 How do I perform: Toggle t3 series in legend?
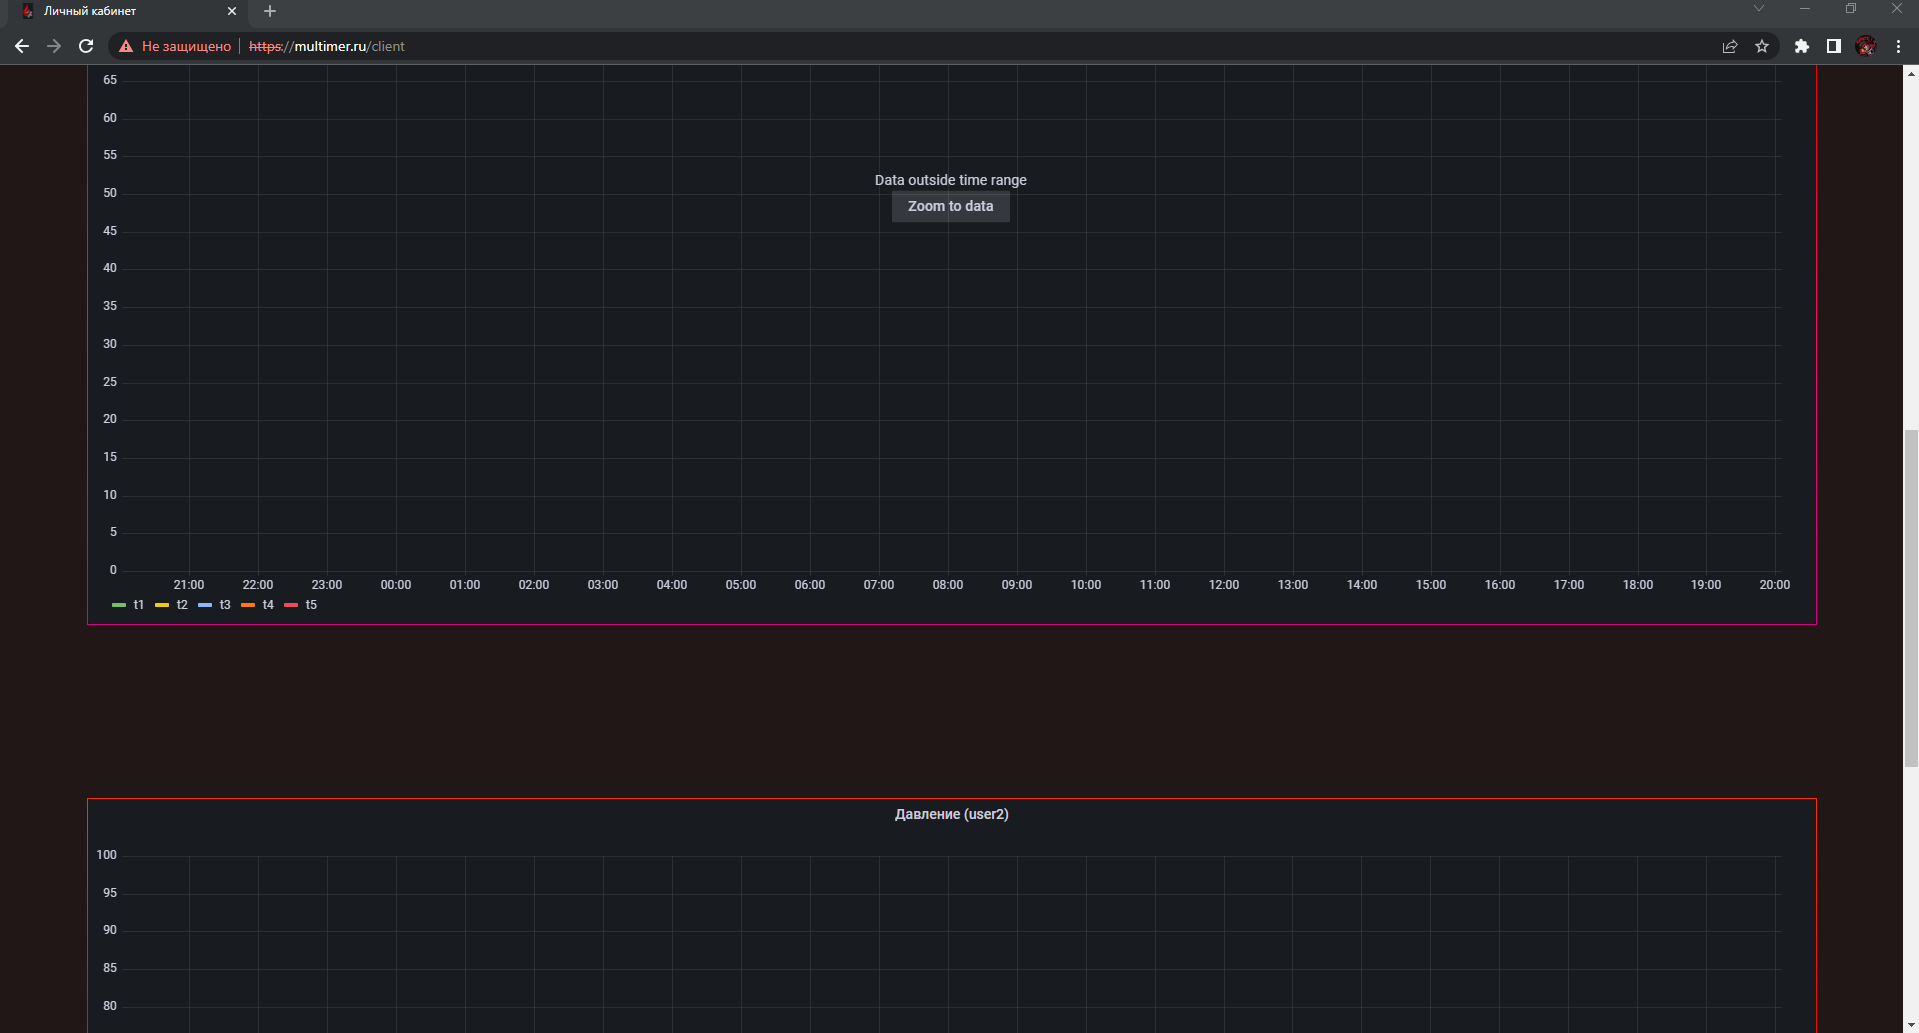[214, 605]
